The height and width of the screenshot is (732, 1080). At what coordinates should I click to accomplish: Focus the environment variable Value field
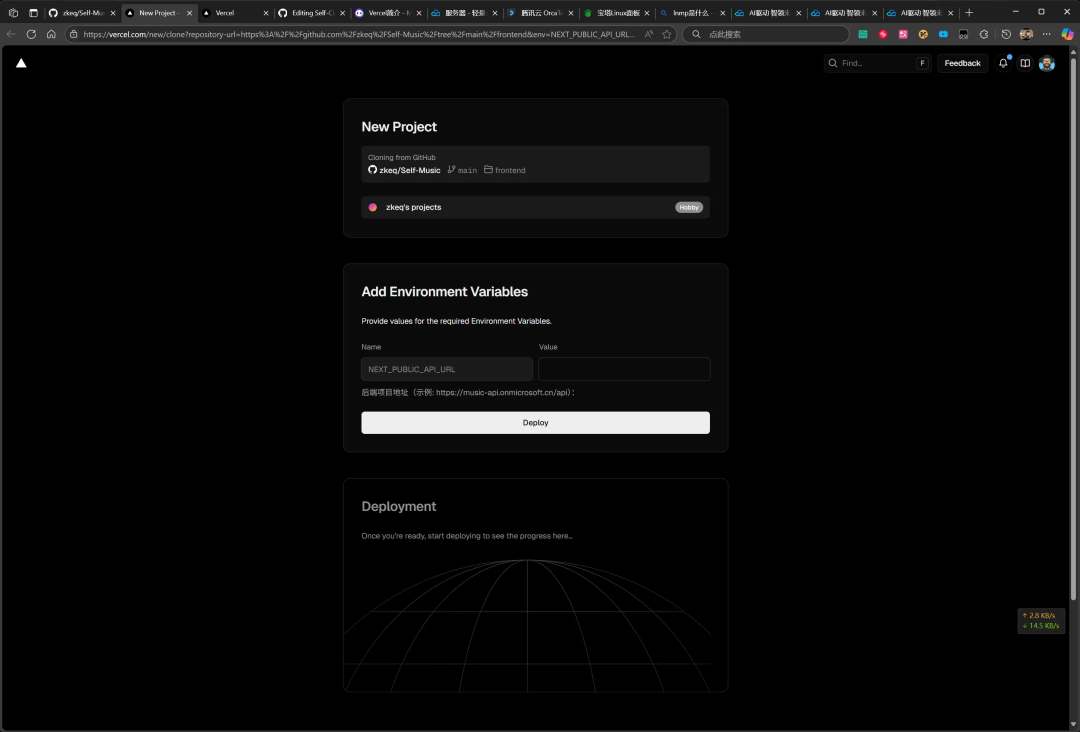(x=624, y=369)
